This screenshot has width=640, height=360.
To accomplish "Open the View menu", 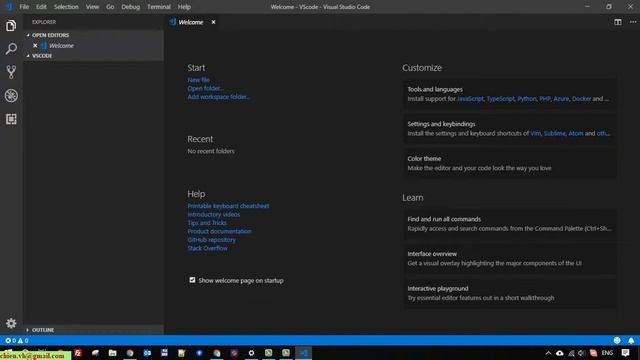I will [92, 7].
